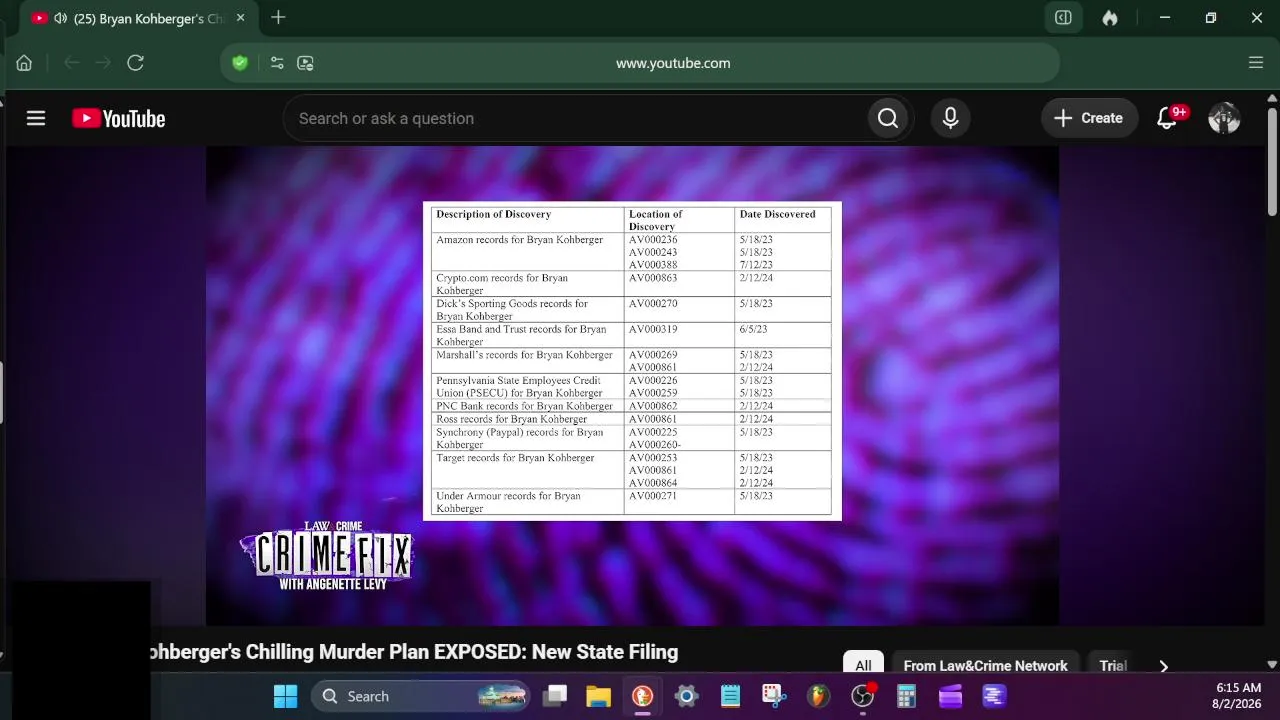This screenshot has height=720, width=1280.
Task: Open site permissions settings icon in address bar
Action: click(277, 63)
